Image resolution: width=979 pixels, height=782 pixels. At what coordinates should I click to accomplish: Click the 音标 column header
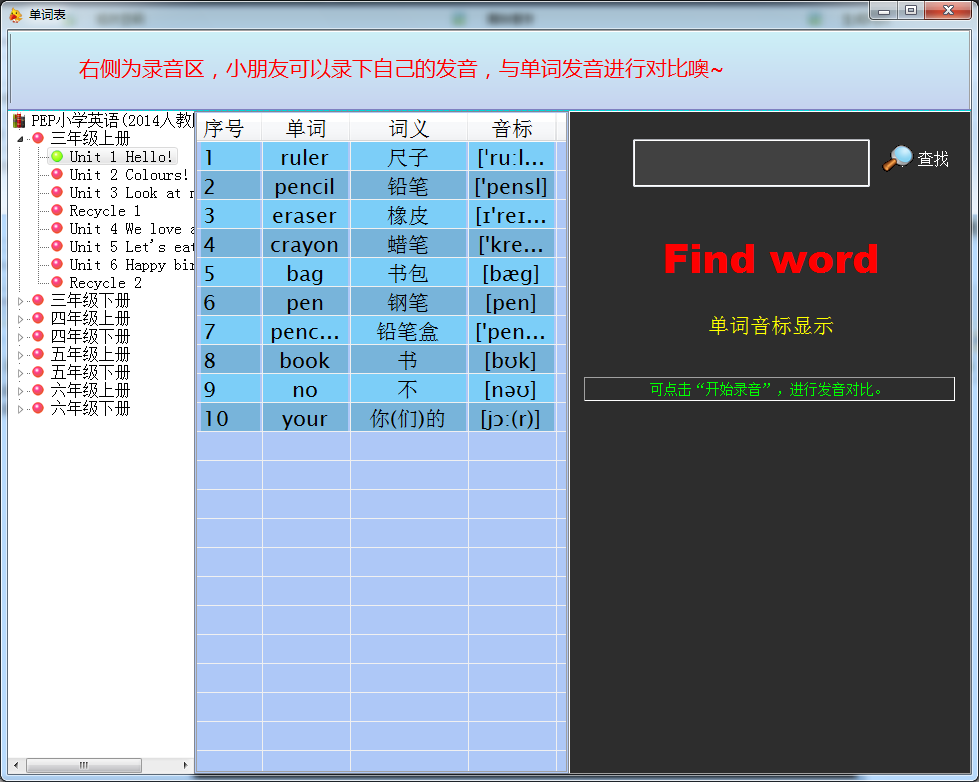pos(512,128)
